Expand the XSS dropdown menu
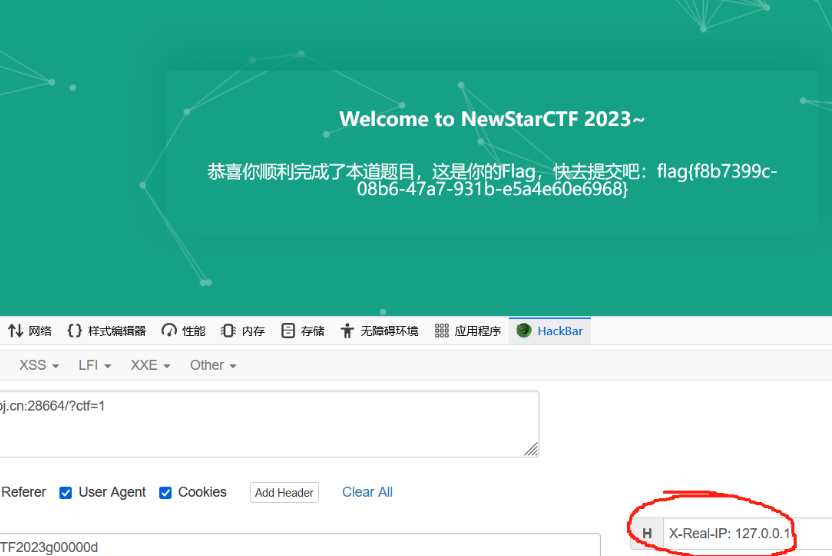This screenshot has width=832, height=556. pyautogui.click(x=39, y=365)
